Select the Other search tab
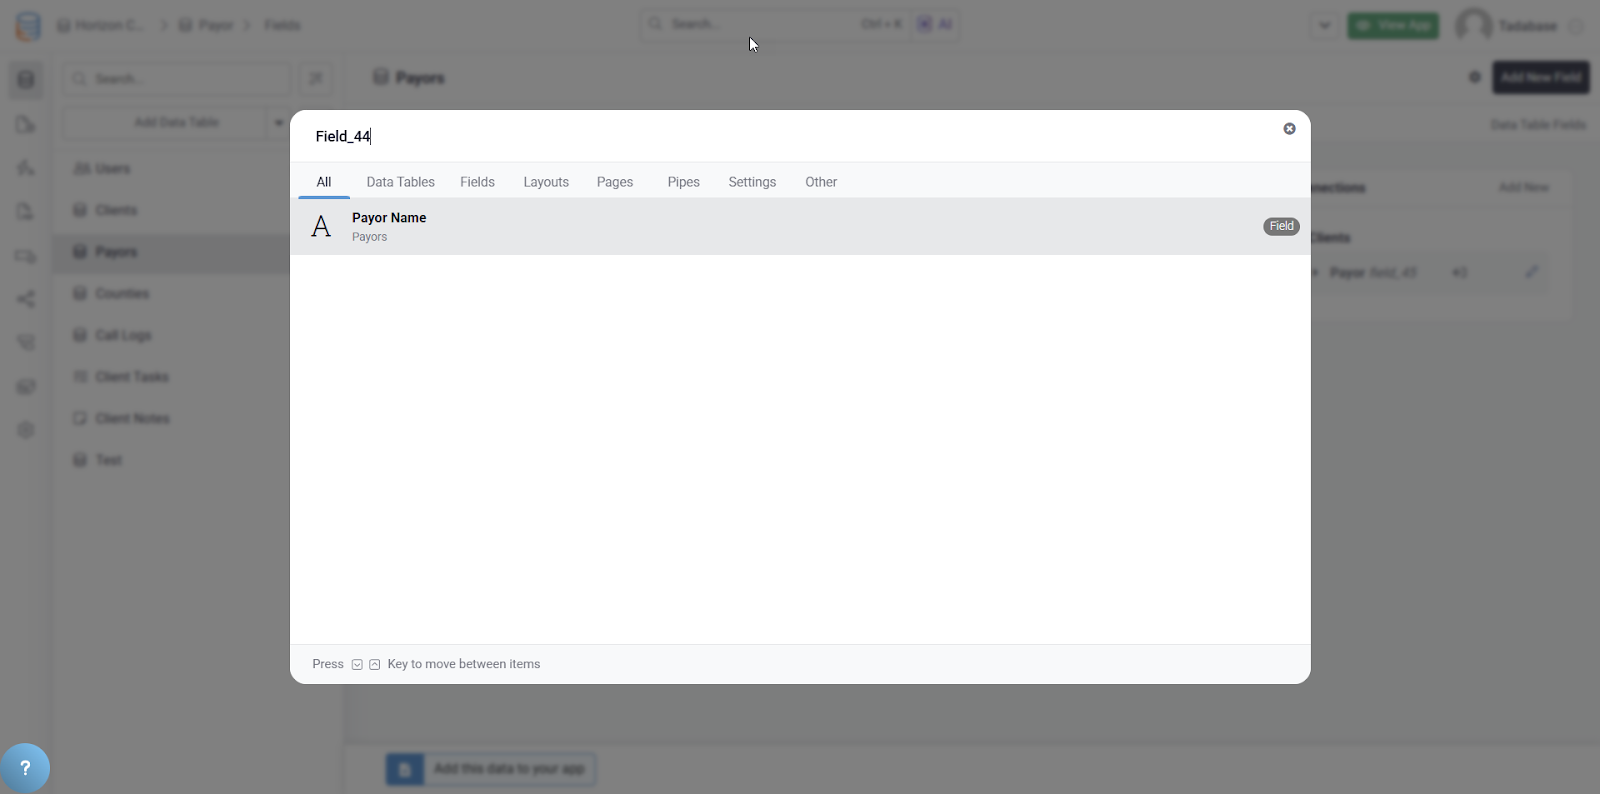This screenshot has width=1600, height=794. (x=821, y=182)
